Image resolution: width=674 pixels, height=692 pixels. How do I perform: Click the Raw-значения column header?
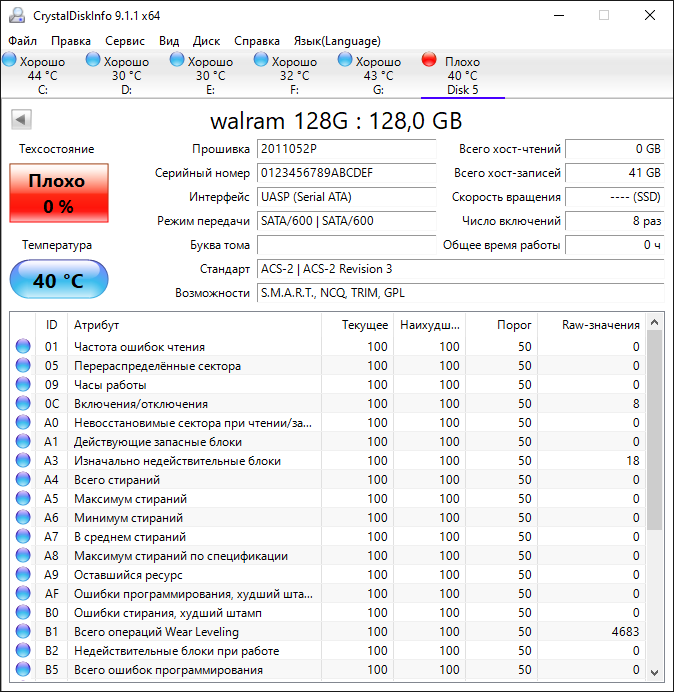click(591, 325)
